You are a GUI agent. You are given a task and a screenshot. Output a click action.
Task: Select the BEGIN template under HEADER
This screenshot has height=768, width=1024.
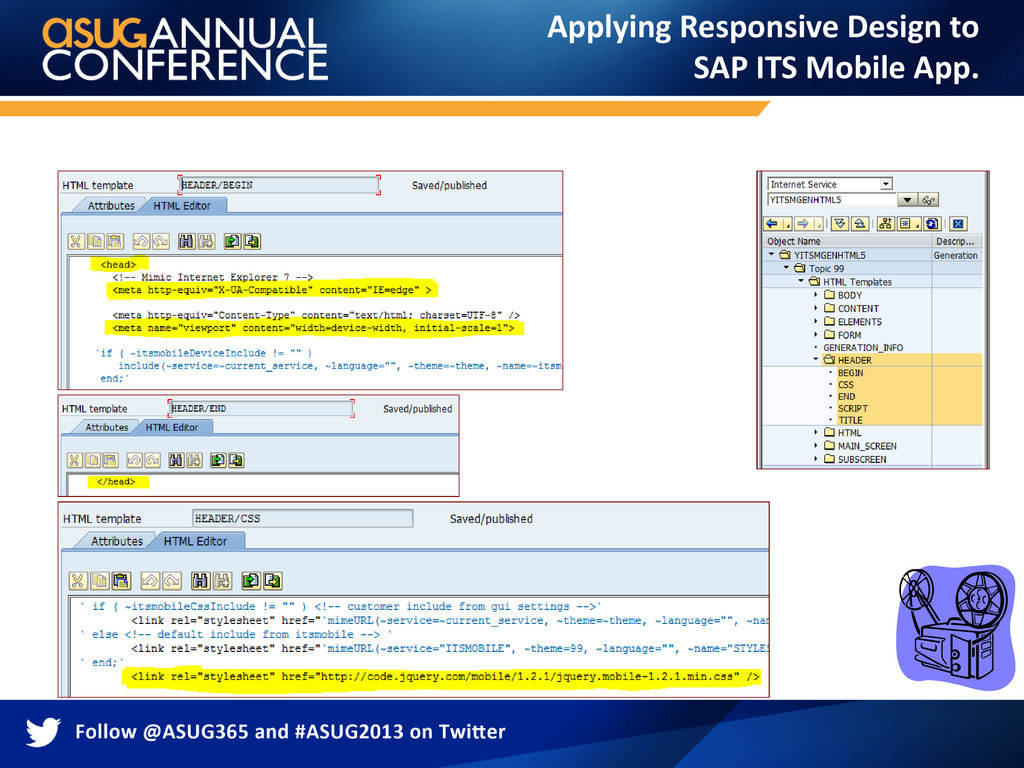[x=850, y=373]
